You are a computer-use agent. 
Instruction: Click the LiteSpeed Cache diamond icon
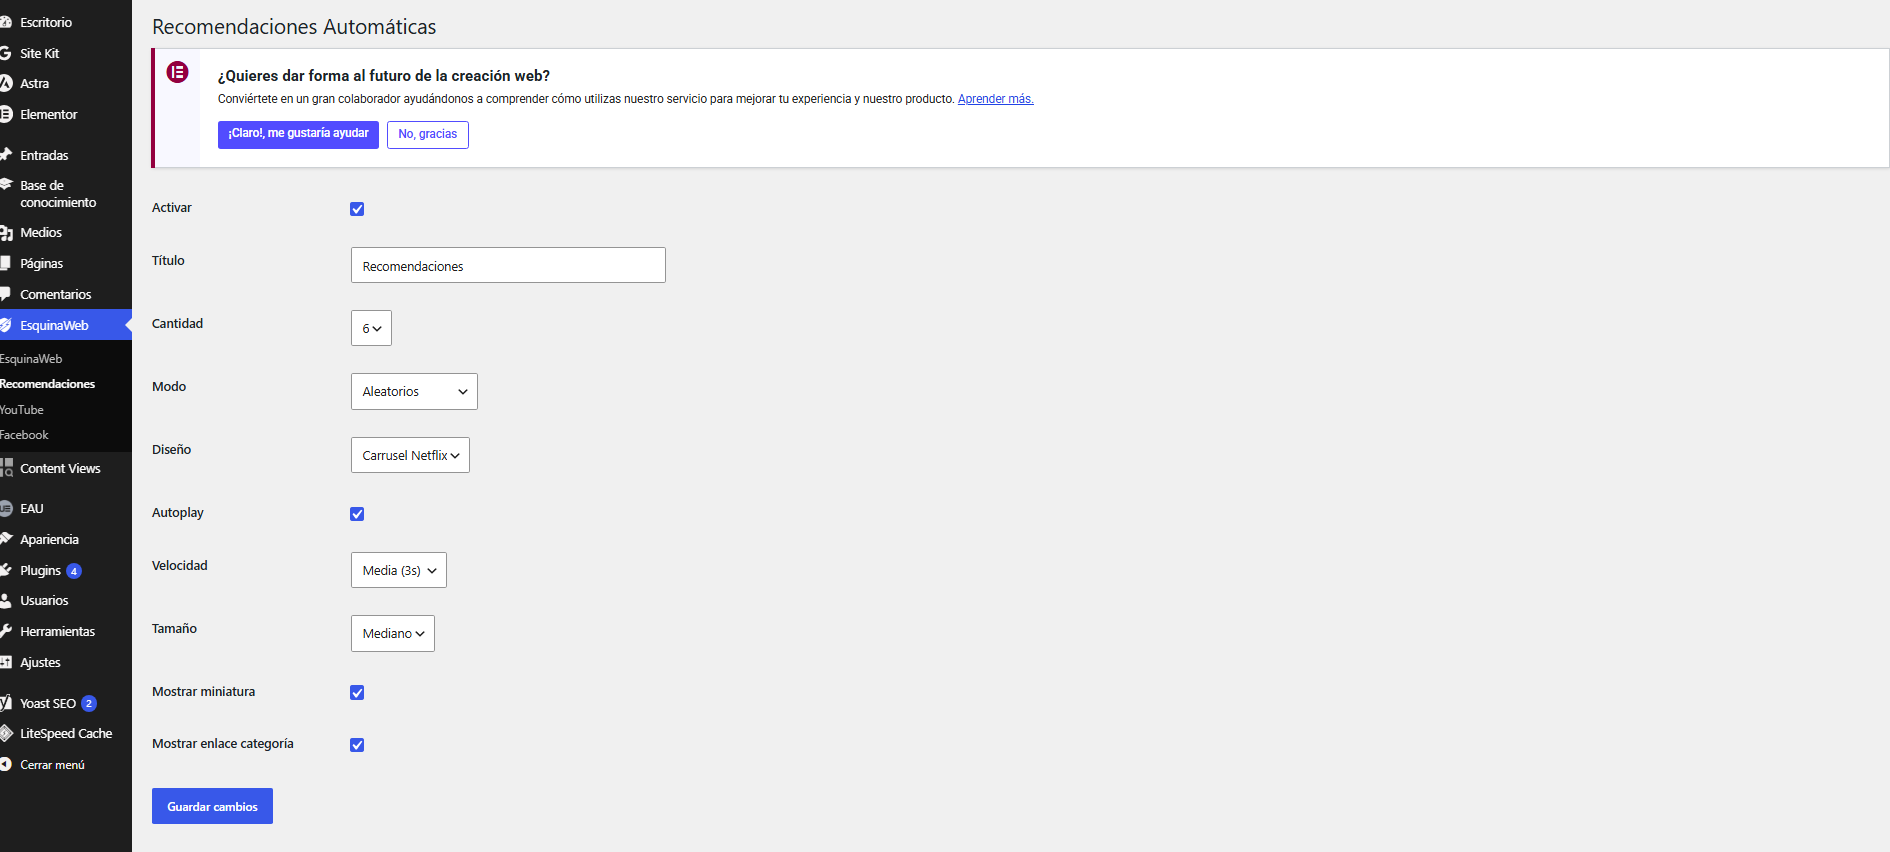[5, 734]
